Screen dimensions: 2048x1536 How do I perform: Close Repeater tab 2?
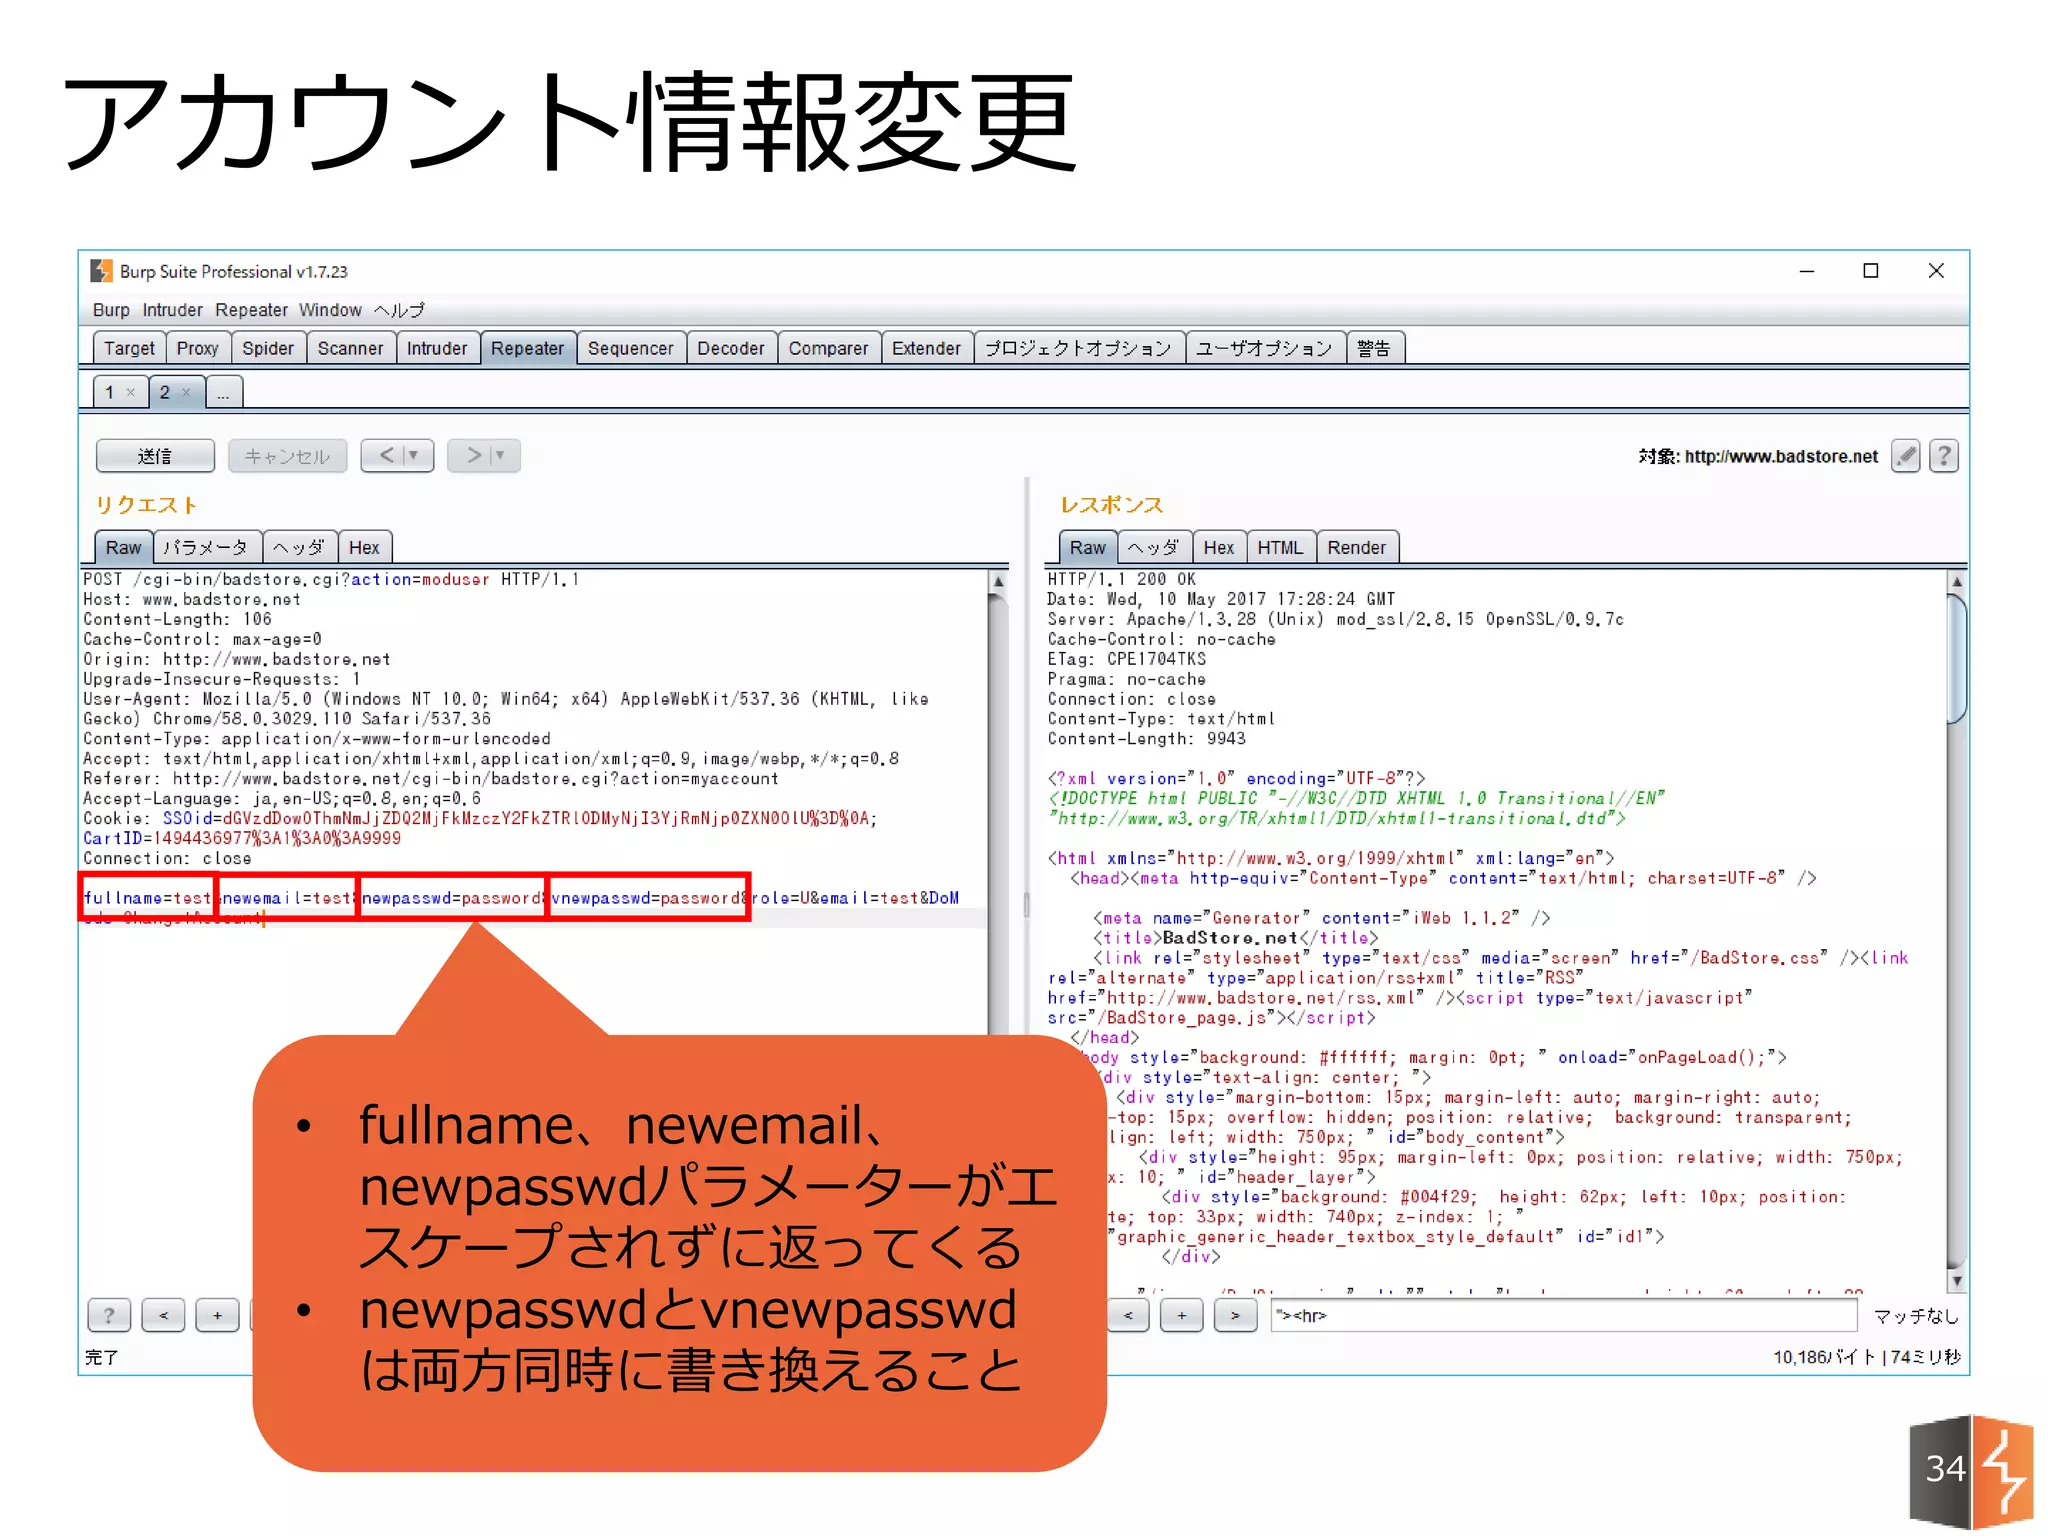186,392
